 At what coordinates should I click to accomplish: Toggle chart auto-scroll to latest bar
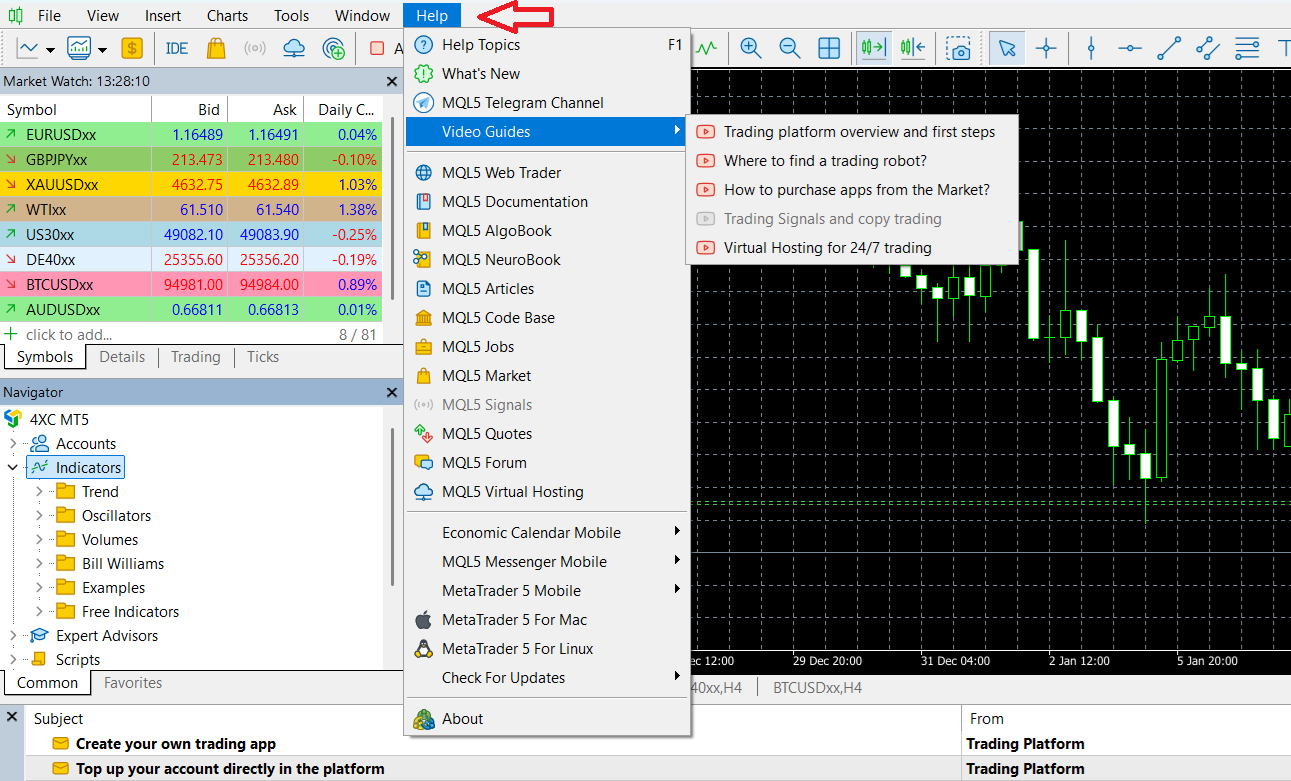[x=873, y=48]
